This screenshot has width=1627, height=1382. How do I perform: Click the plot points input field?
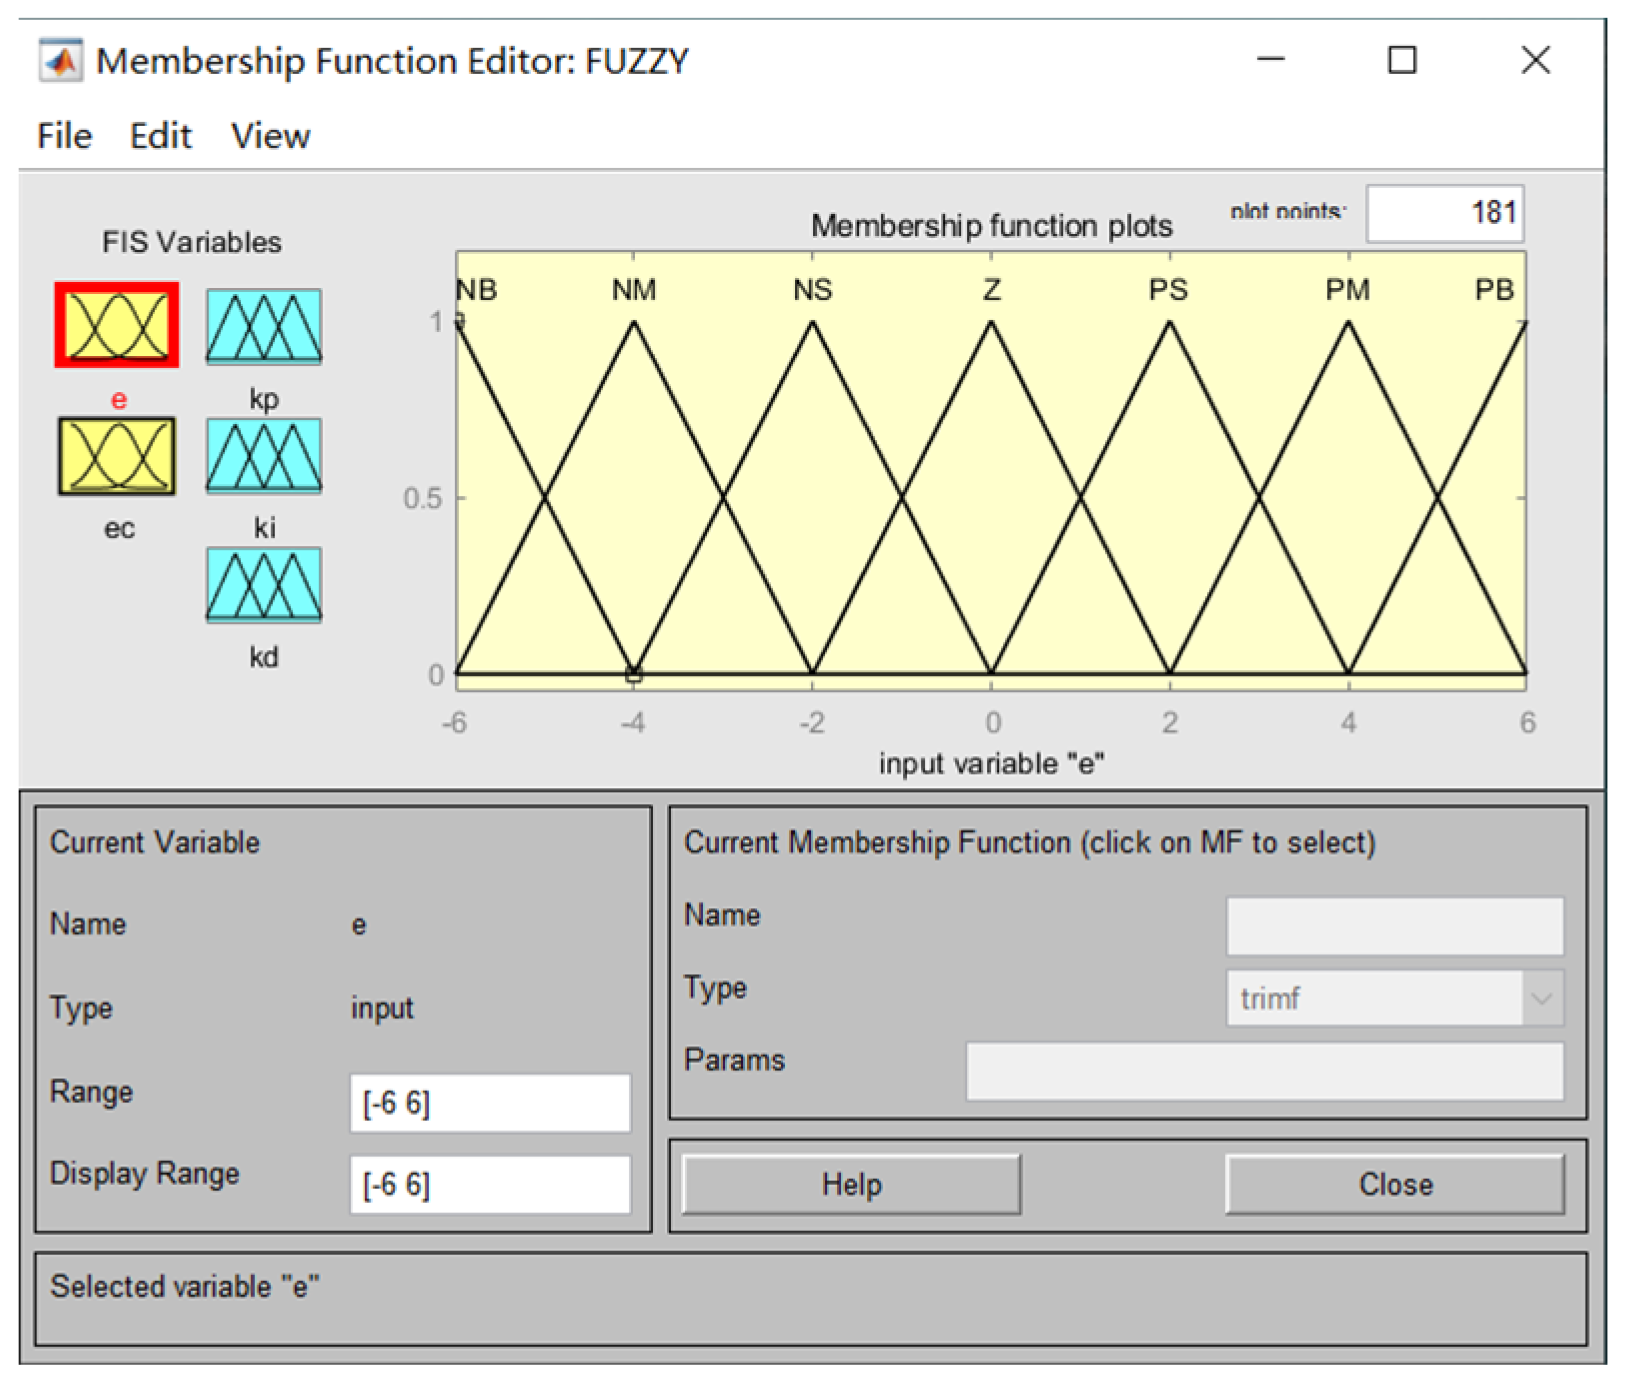point(1444,213)
